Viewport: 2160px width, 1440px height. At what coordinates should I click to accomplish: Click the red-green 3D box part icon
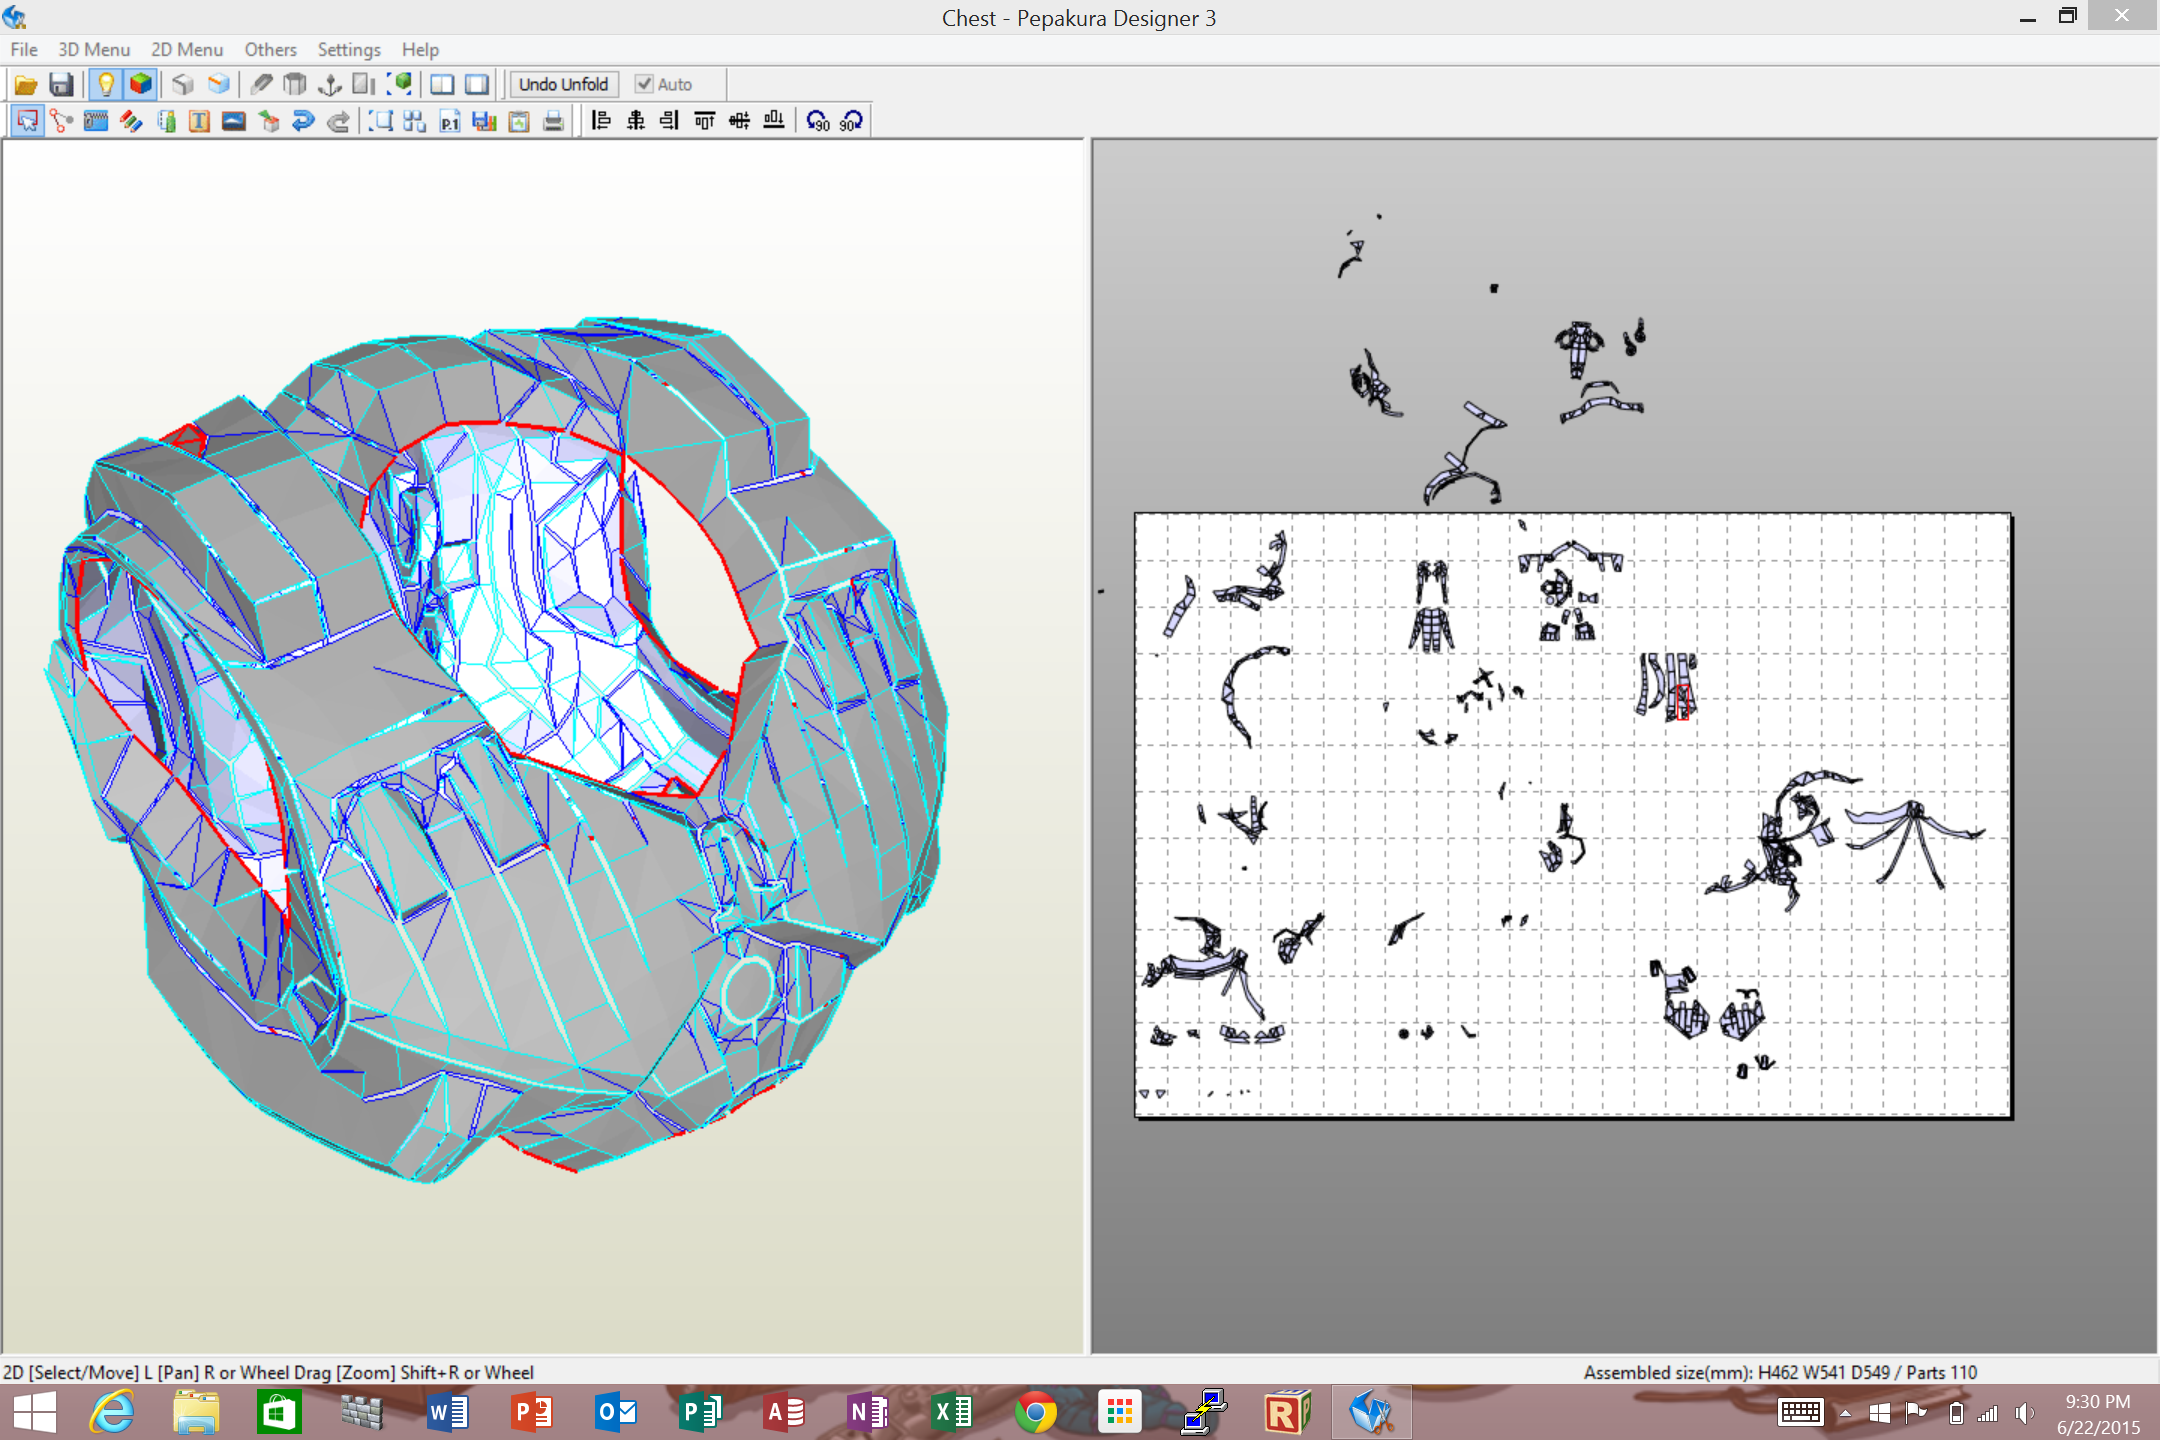click(x=268, y=121)
